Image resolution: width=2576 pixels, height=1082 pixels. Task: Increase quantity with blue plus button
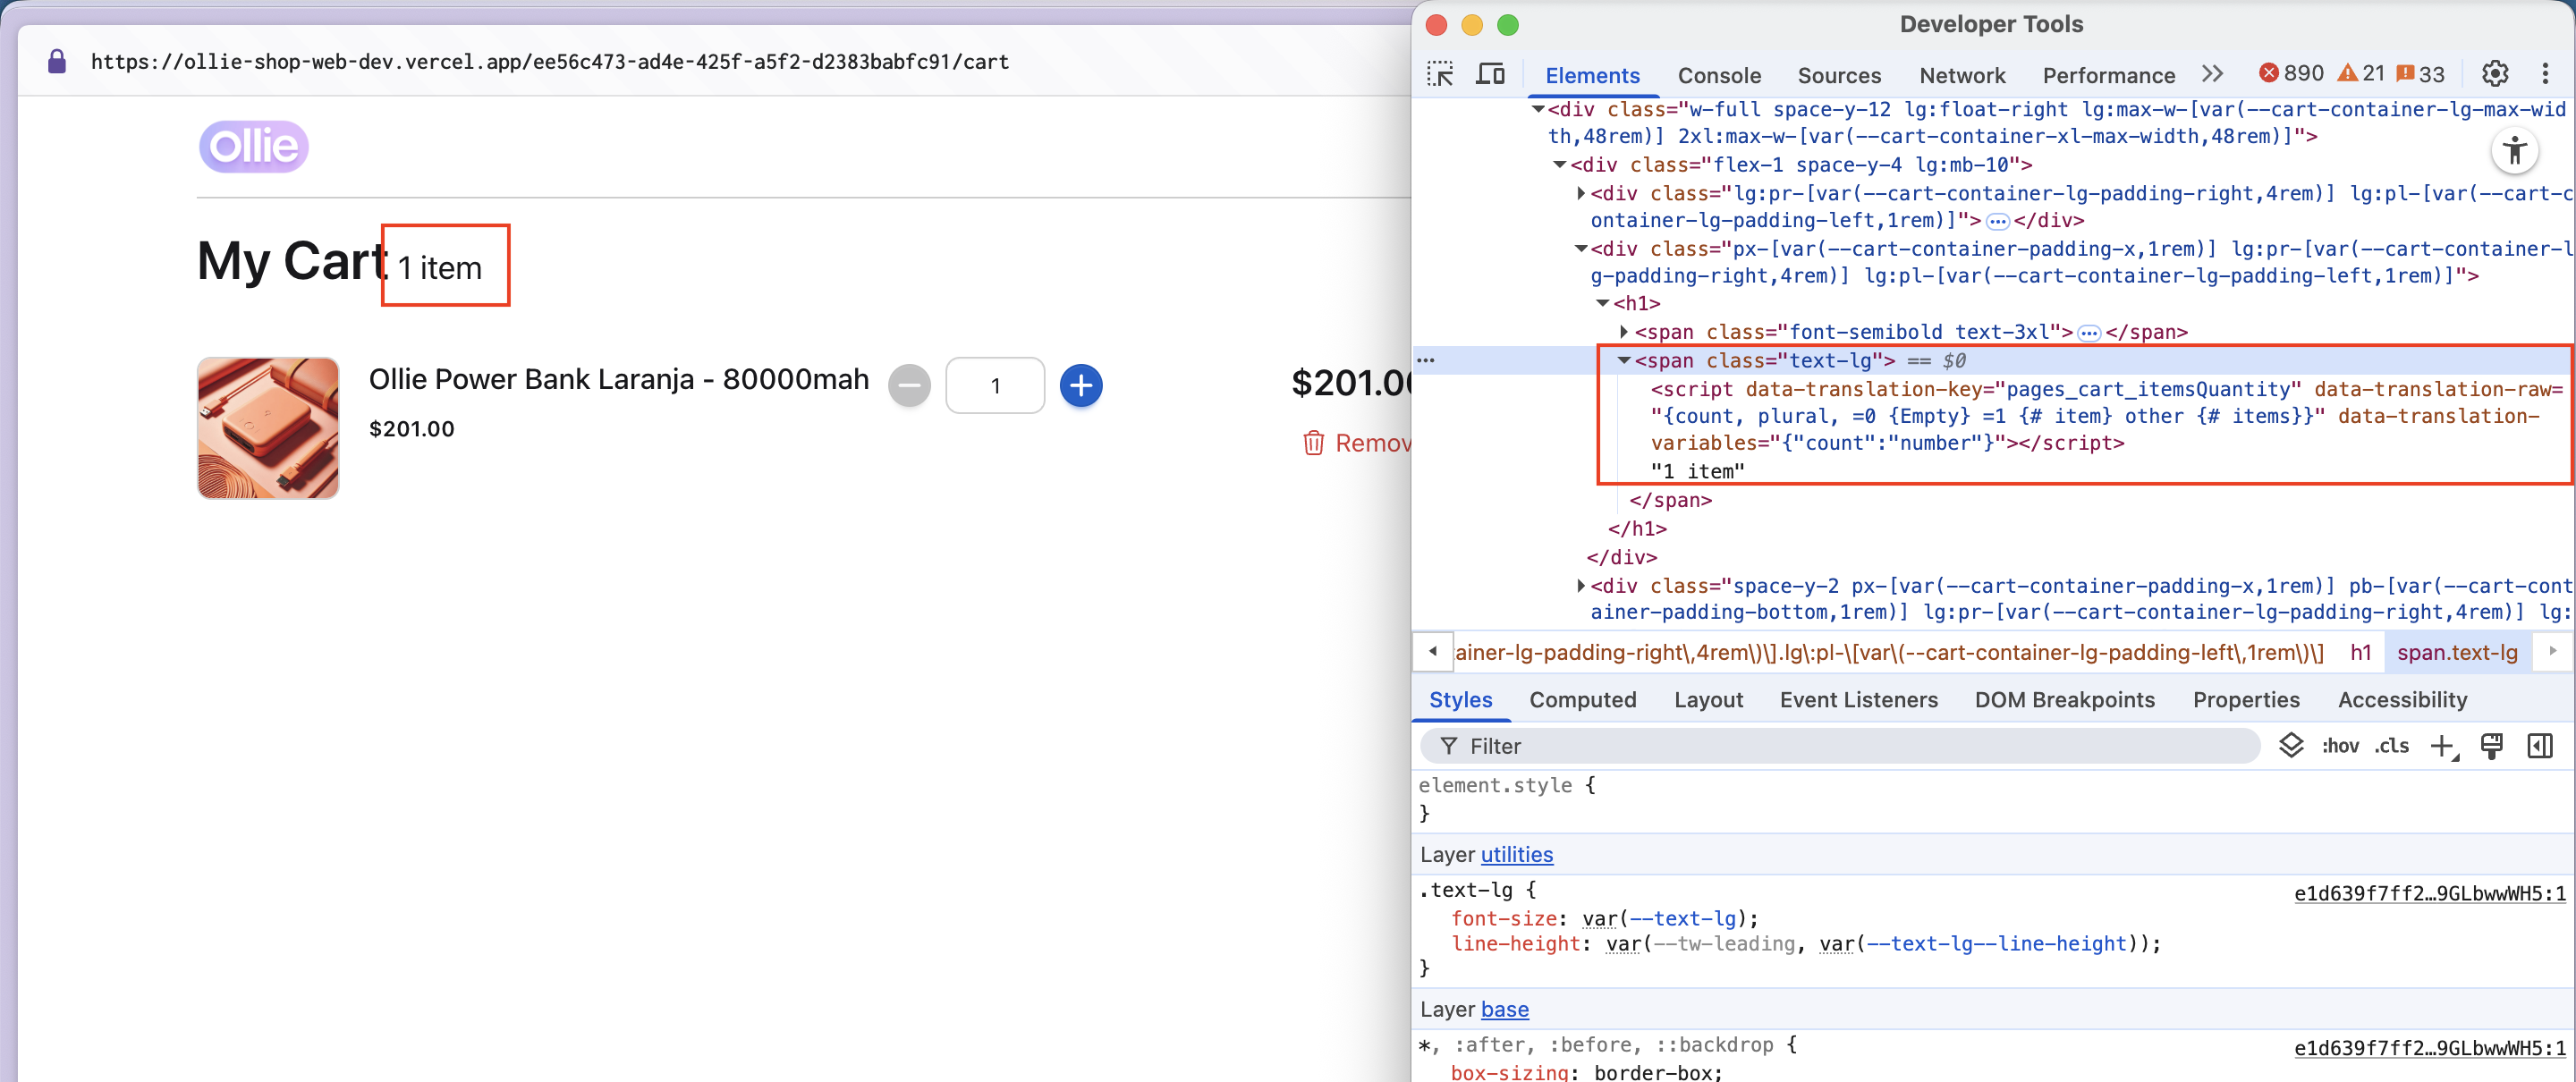pyautogui.click(x=1080, y=386)
